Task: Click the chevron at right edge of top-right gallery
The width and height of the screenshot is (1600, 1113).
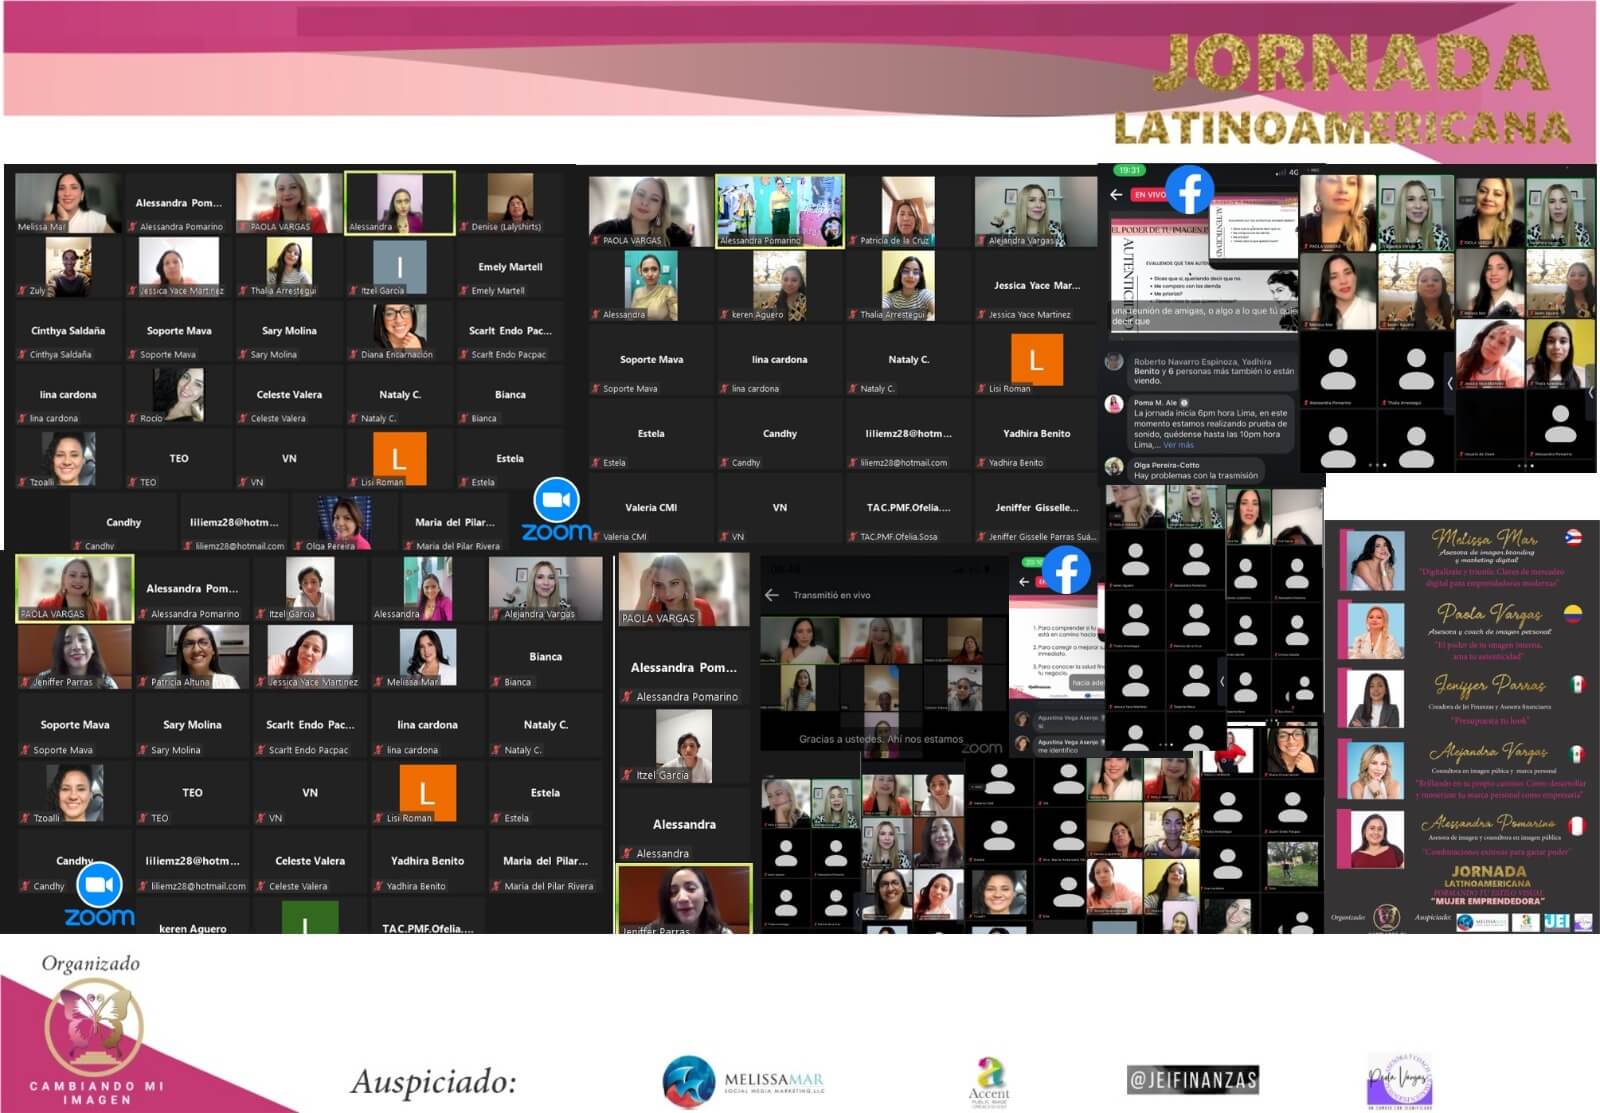Action: click(1591, 392)
